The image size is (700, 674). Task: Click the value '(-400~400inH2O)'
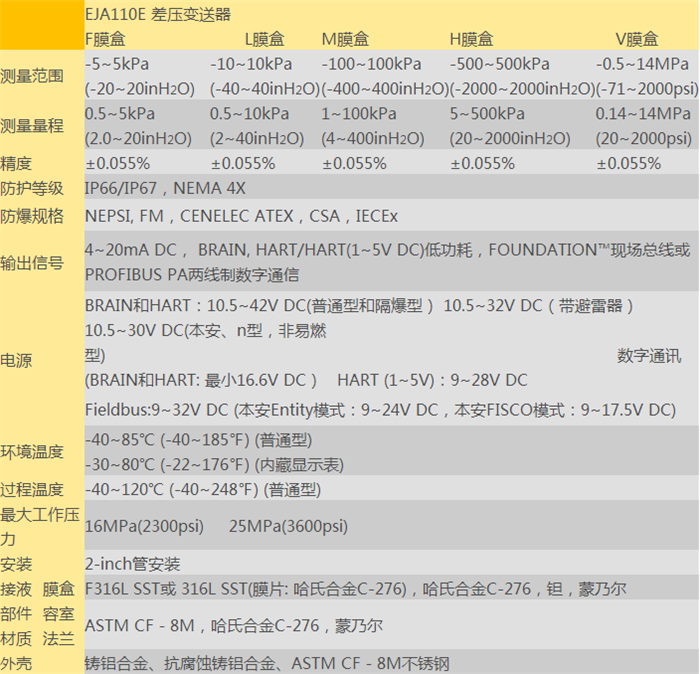pos(385,89)
